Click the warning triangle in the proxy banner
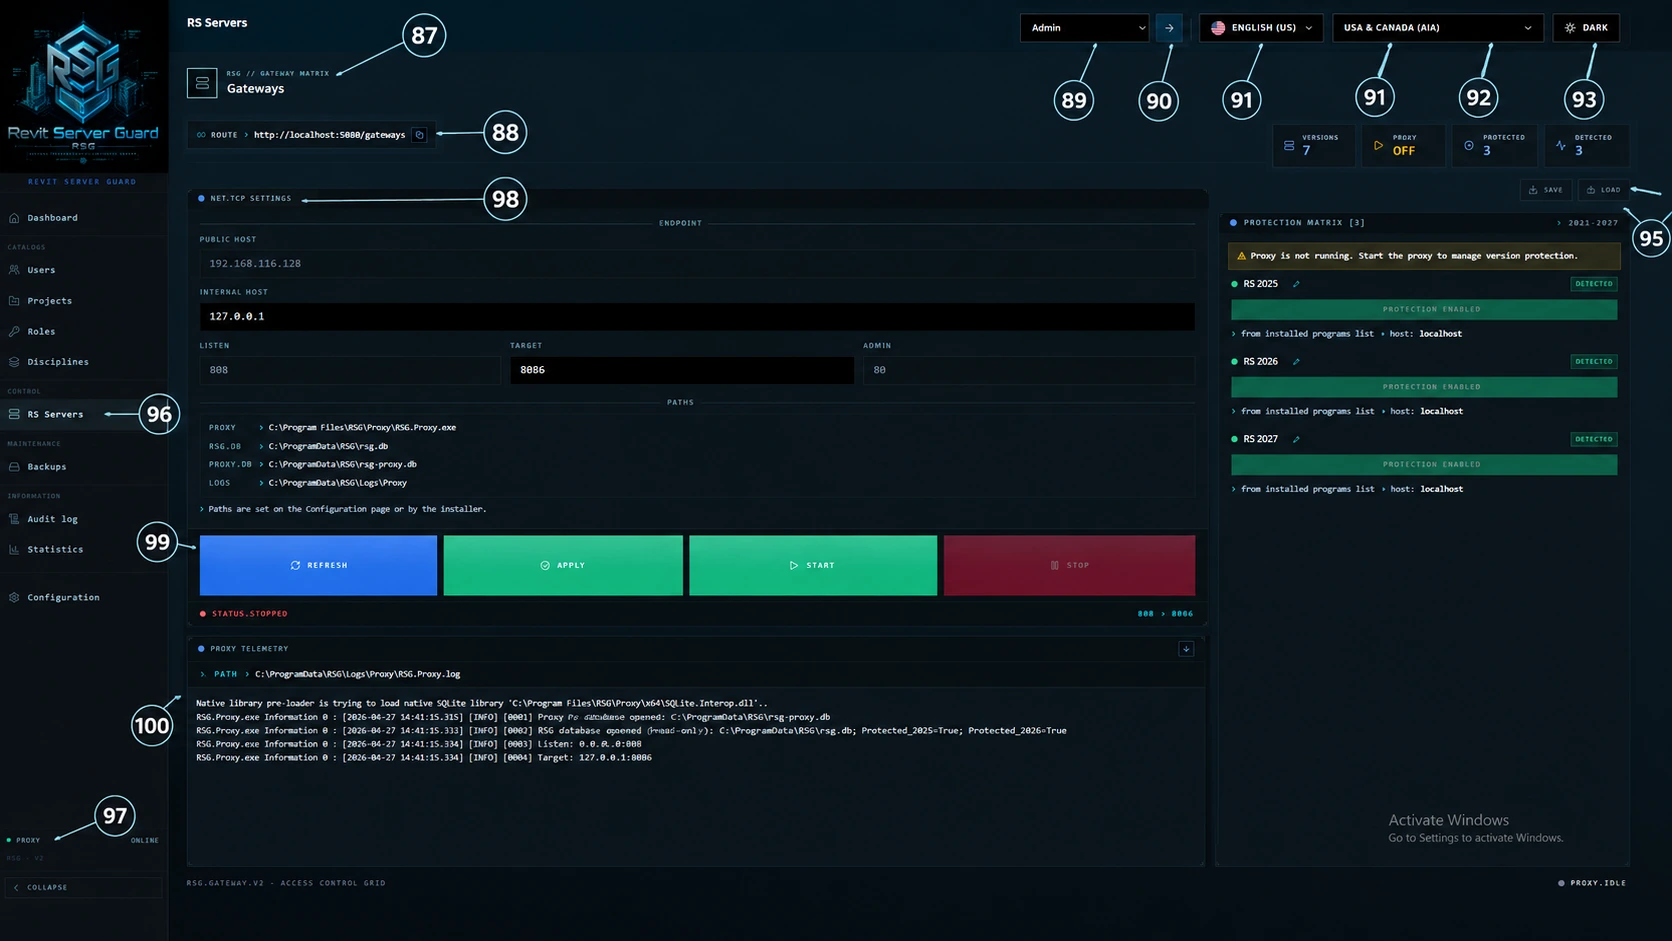 1242,256
